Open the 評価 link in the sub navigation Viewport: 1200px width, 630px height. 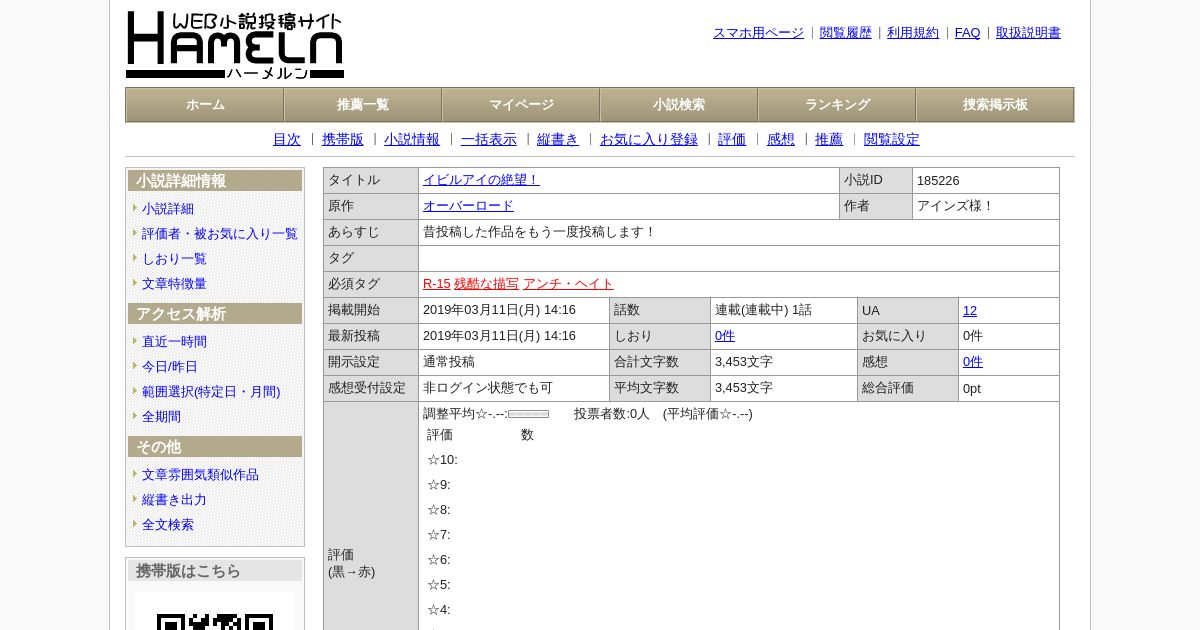point(732,140)
